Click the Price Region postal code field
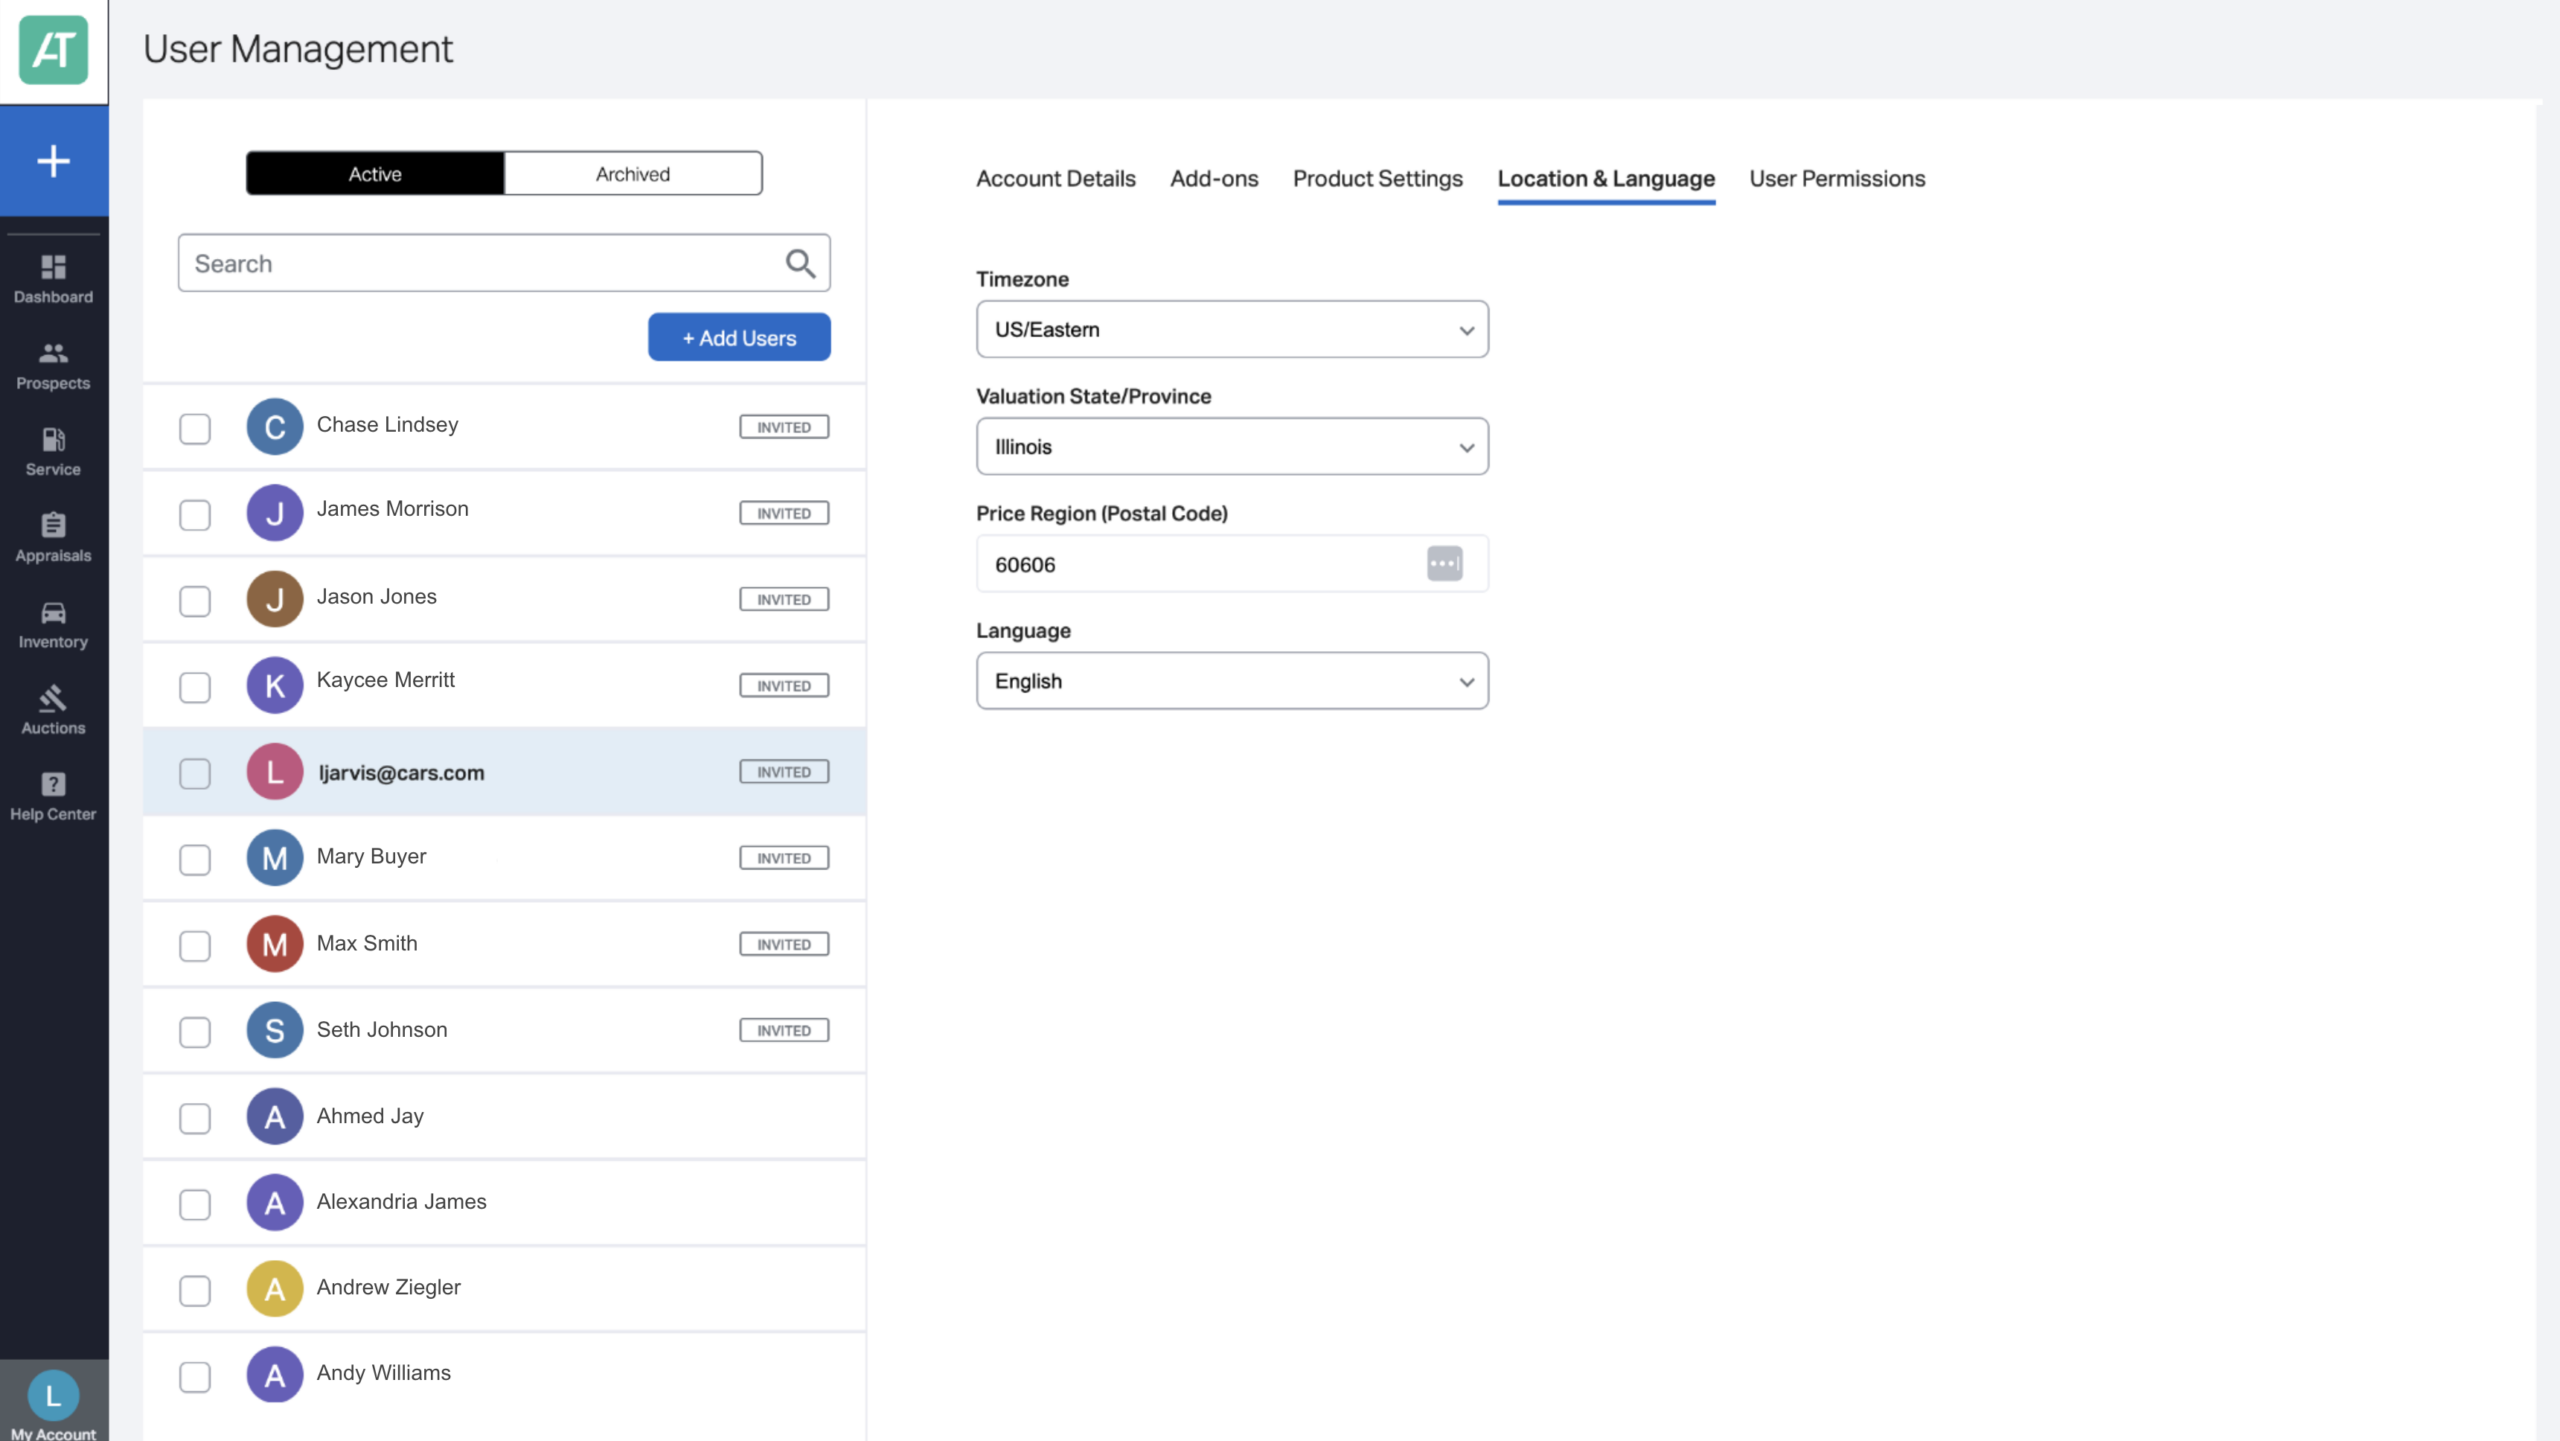2560x1441 pixels. click(x=1232, y=563)
